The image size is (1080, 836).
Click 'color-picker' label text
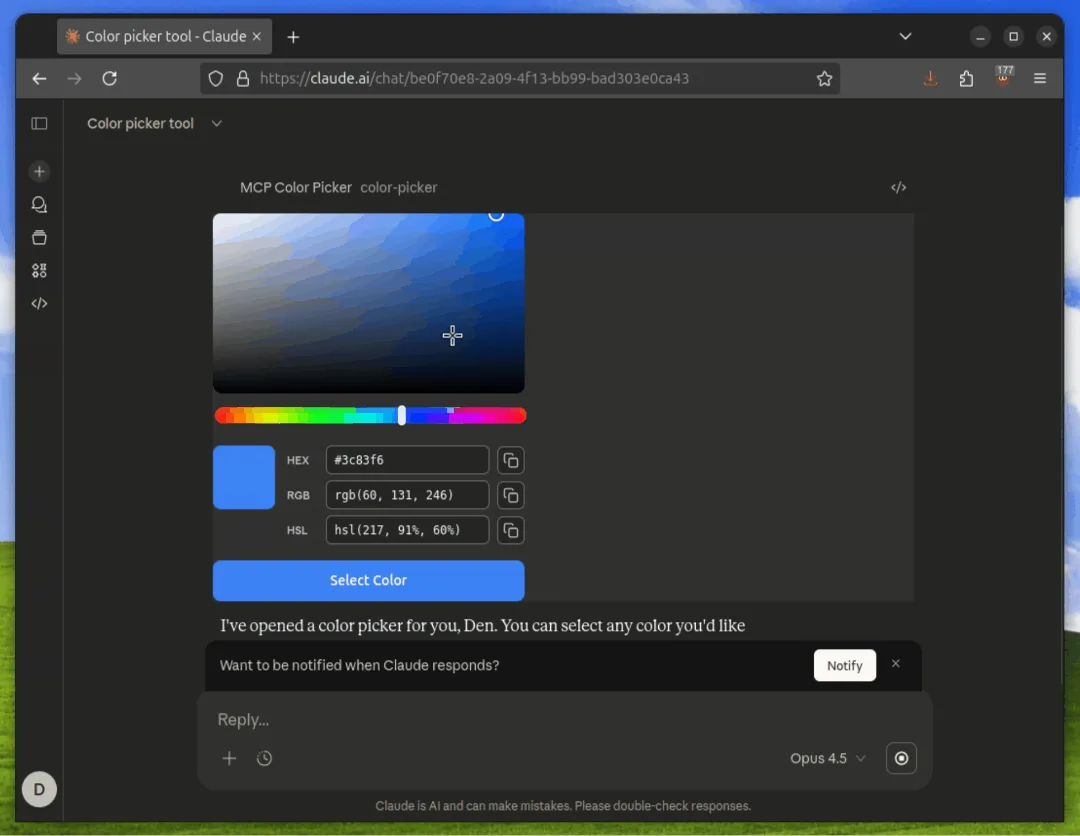(398, 187)
